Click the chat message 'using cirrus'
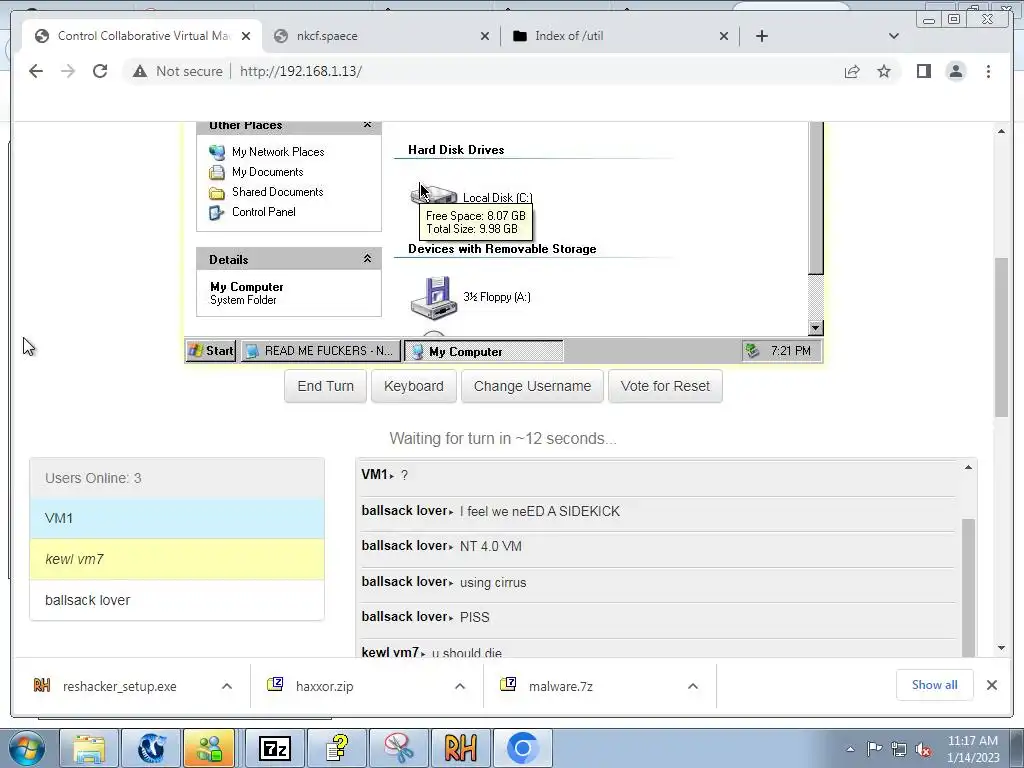 tap(493, 582)
